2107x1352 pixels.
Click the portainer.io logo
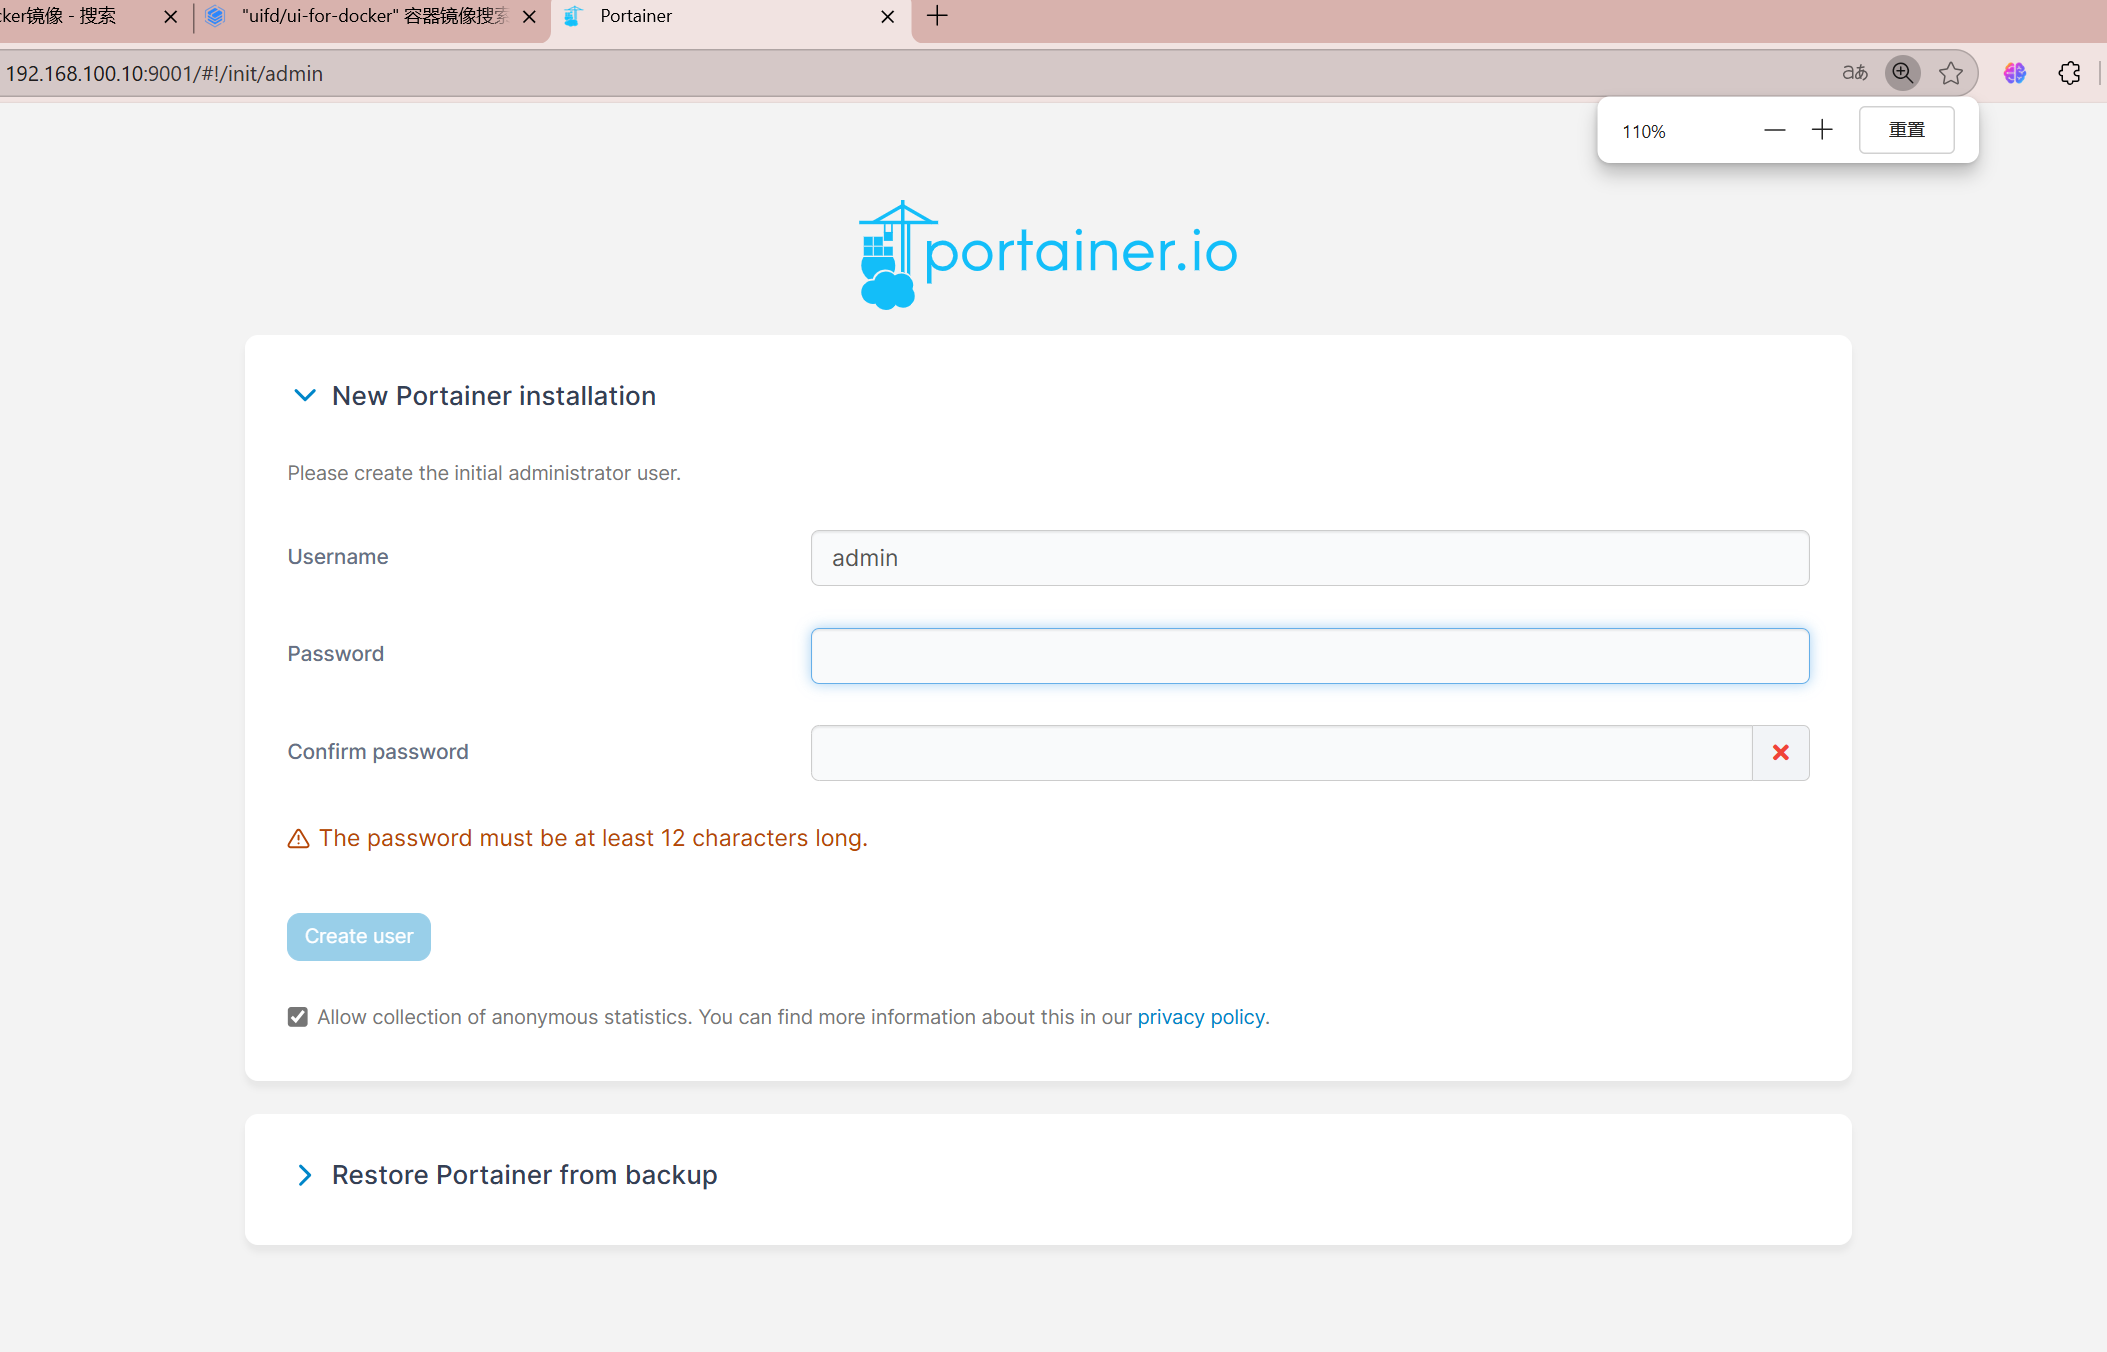pos(1048,254)
